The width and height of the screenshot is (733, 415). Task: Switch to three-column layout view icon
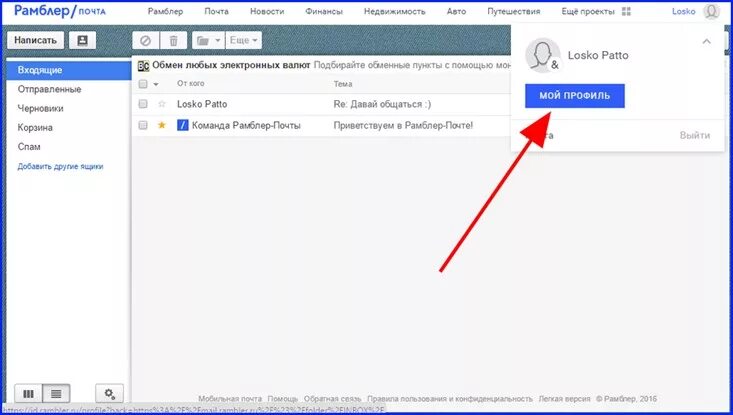pos(29,394)
